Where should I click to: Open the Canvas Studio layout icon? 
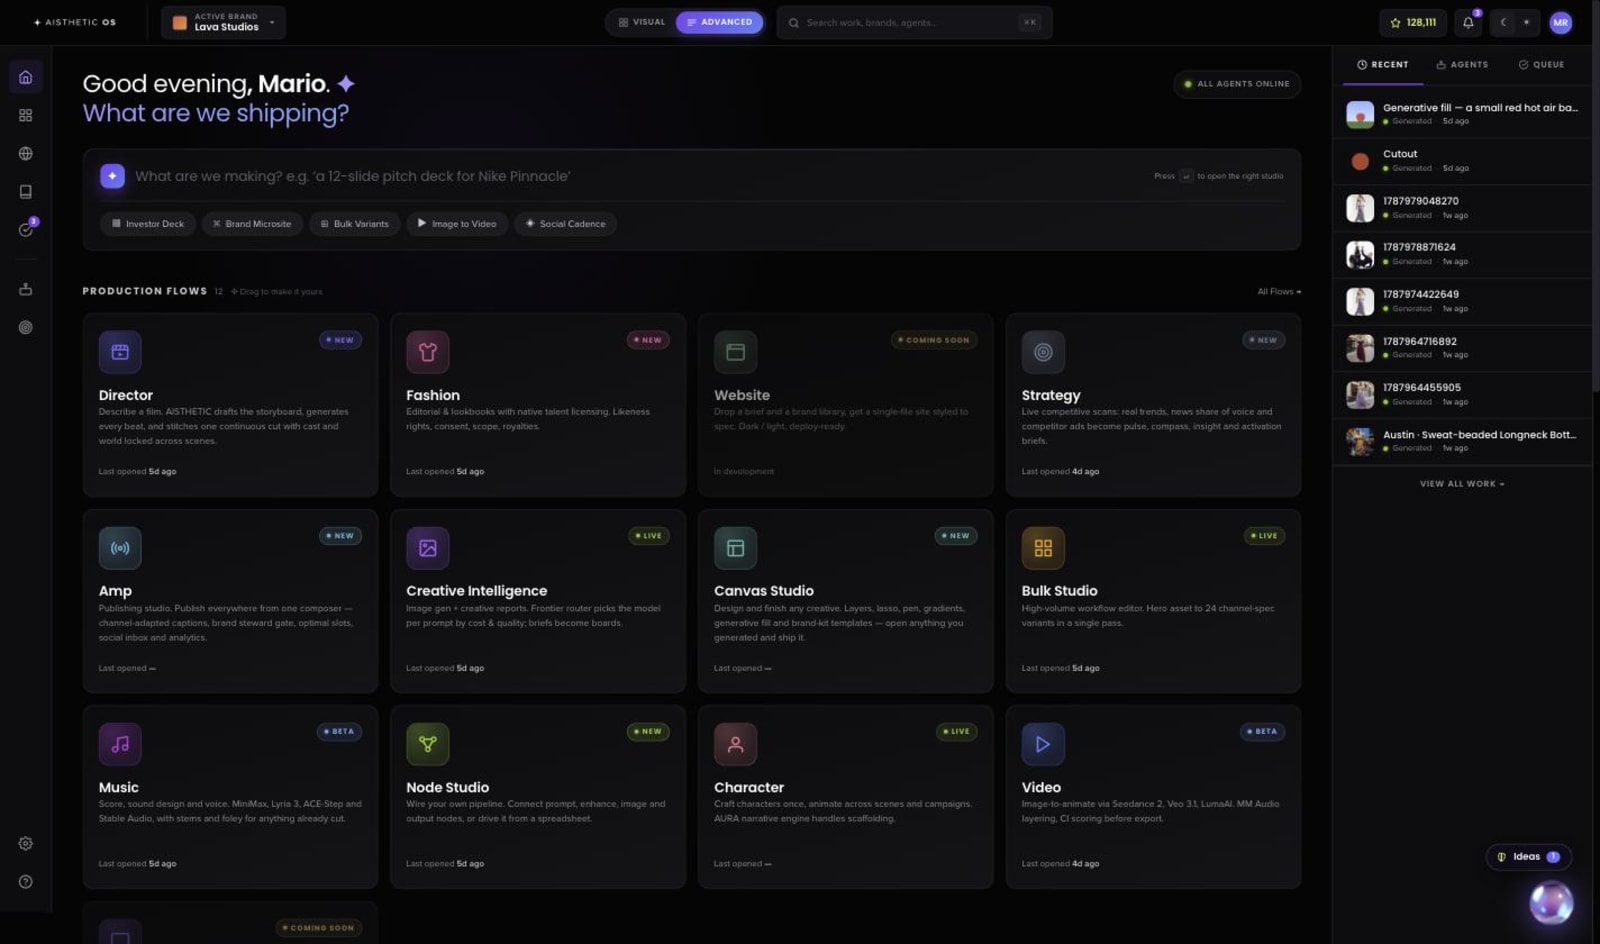point(735,548)
